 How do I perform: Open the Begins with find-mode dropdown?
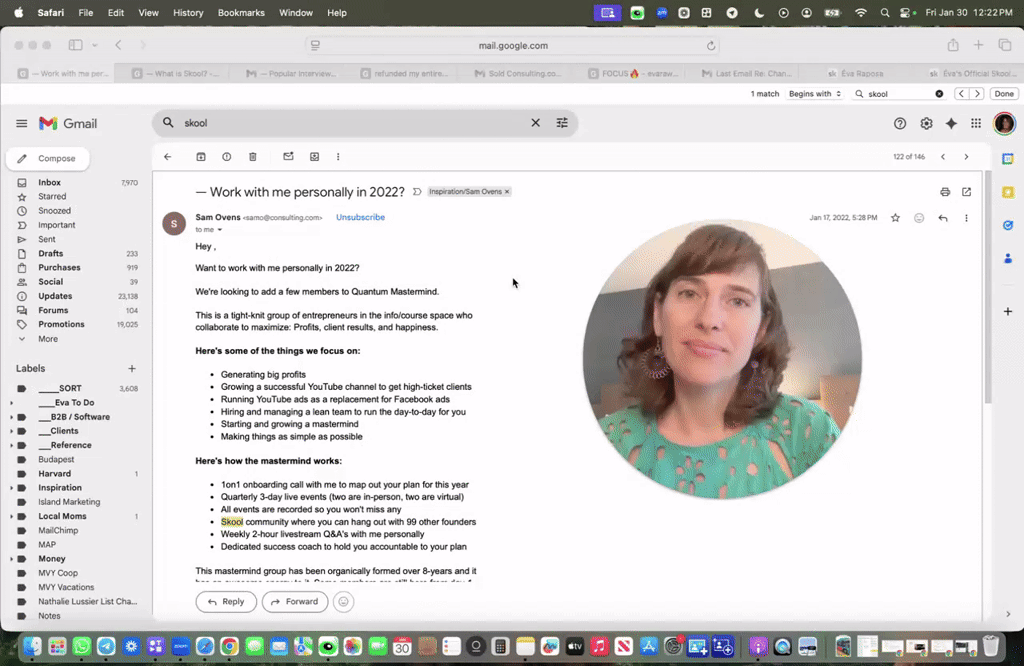tap(814, 94)
